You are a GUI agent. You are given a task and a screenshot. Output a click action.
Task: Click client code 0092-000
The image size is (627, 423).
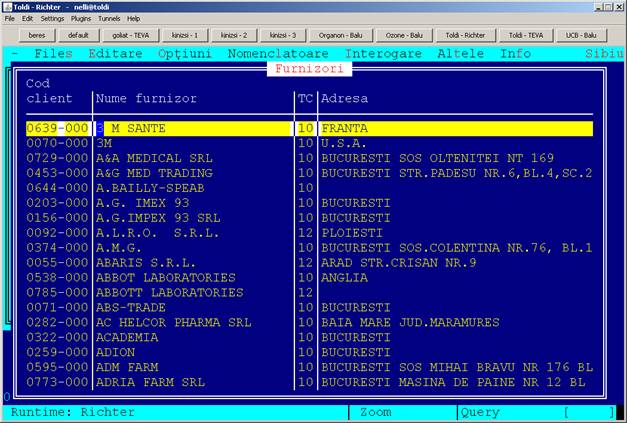[57, 233]
